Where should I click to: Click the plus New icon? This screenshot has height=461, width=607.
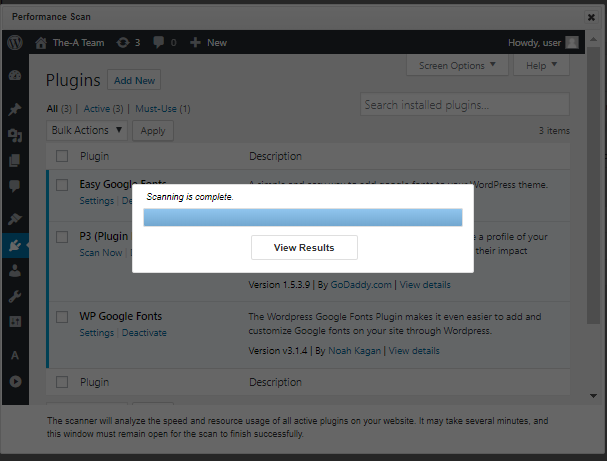tap(195, 43)
